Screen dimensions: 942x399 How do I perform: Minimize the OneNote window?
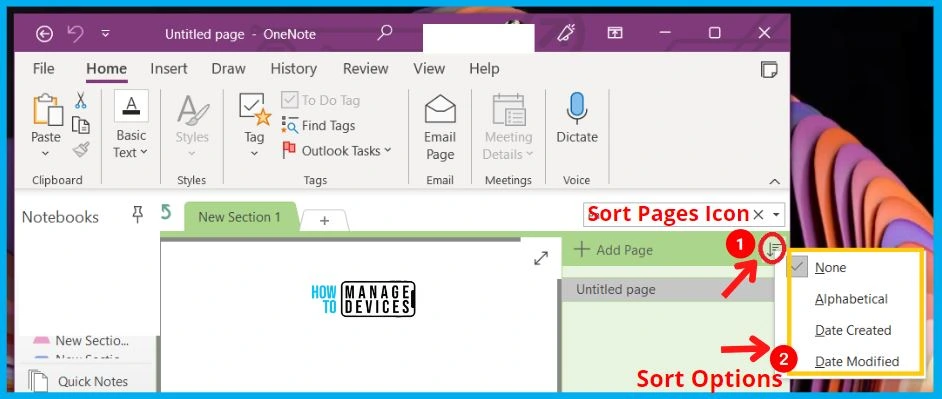664,33
